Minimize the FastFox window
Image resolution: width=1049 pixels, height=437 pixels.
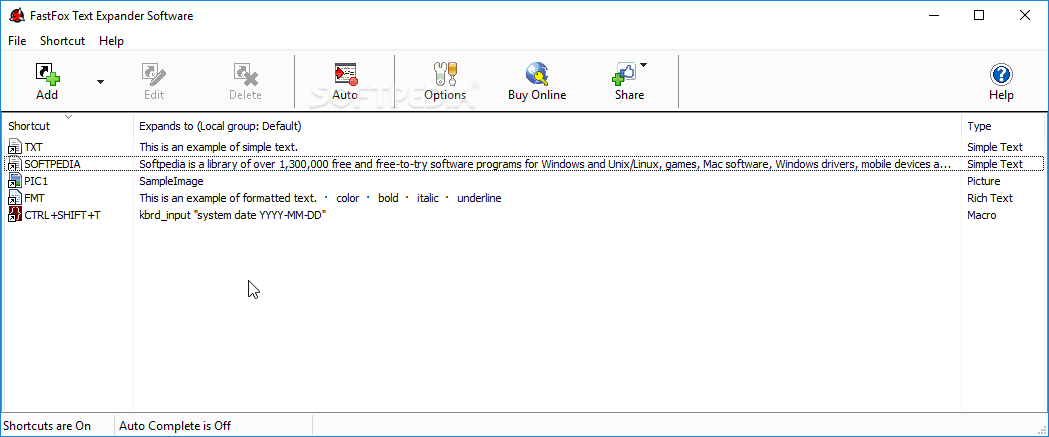933,15
